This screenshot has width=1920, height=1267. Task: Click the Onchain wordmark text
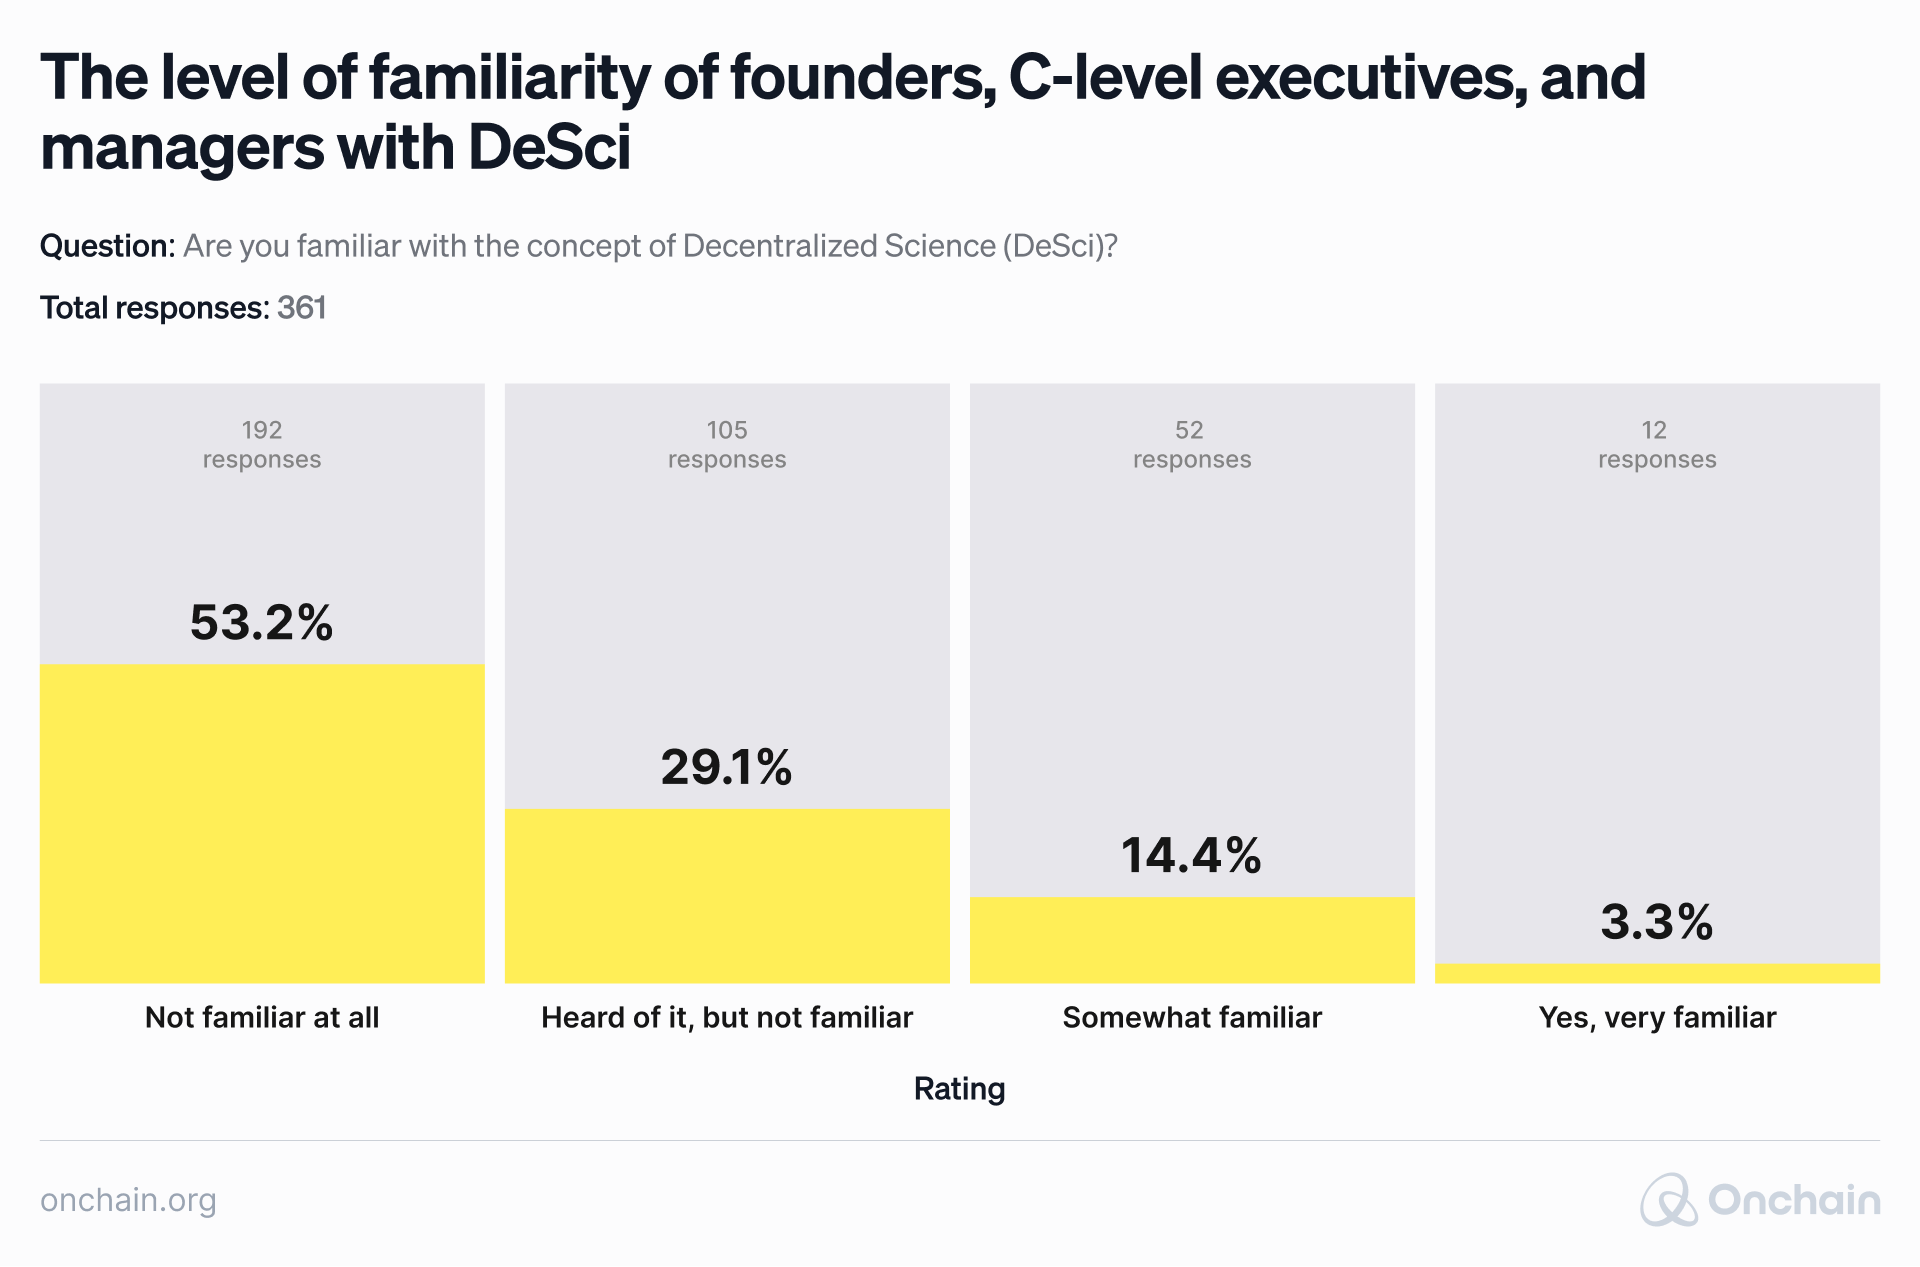point(1794,1200)
